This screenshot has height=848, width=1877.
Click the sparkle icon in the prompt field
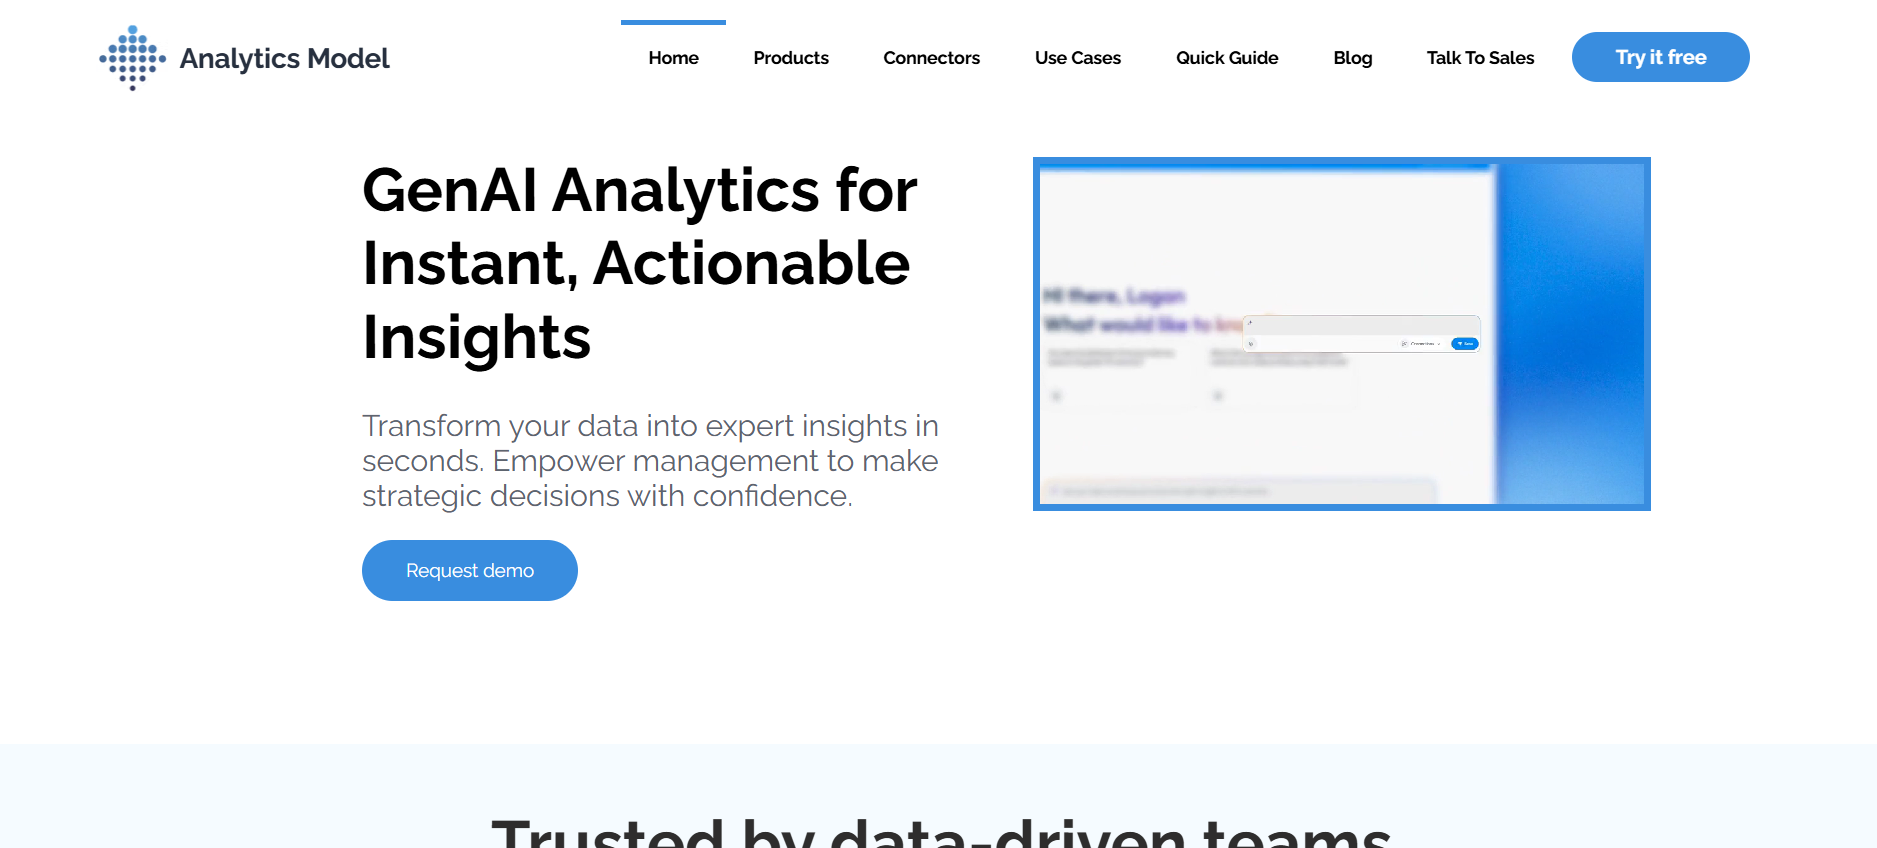pos(1250,323)
